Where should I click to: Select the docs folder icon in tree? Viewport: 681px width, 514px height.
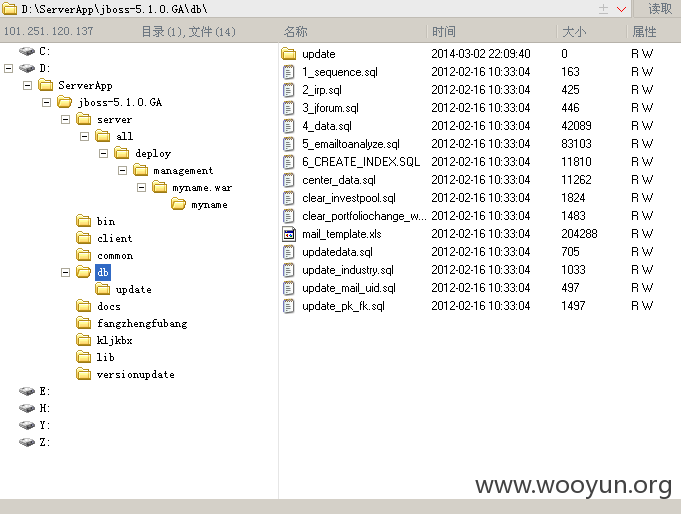click(x=83, y=306)
